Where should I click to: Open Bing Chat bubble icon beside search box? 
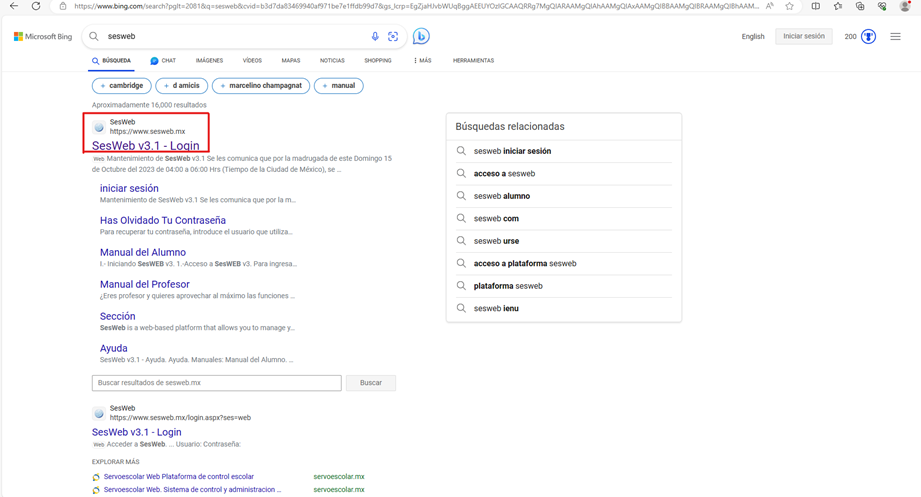(x=421, y=36)
